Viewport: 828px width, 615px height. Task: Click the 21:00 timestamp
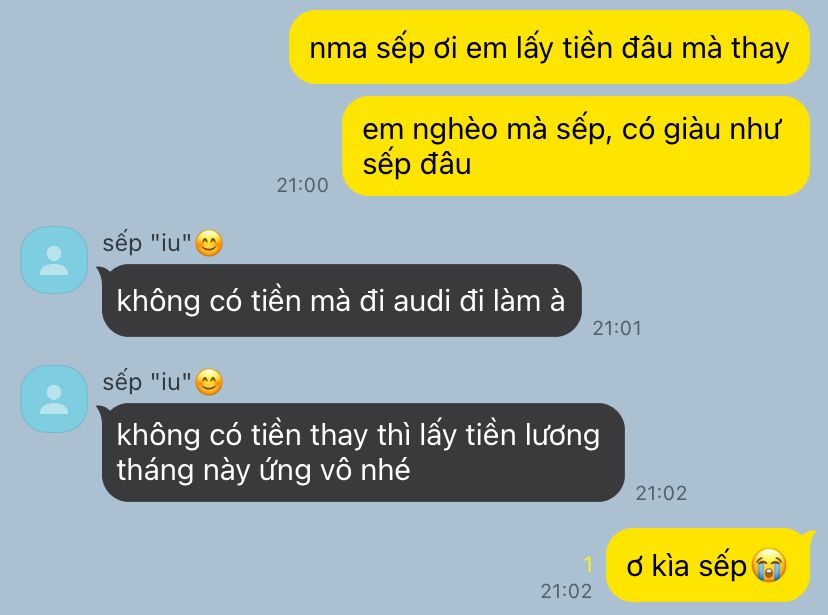[x=303, y=185]
